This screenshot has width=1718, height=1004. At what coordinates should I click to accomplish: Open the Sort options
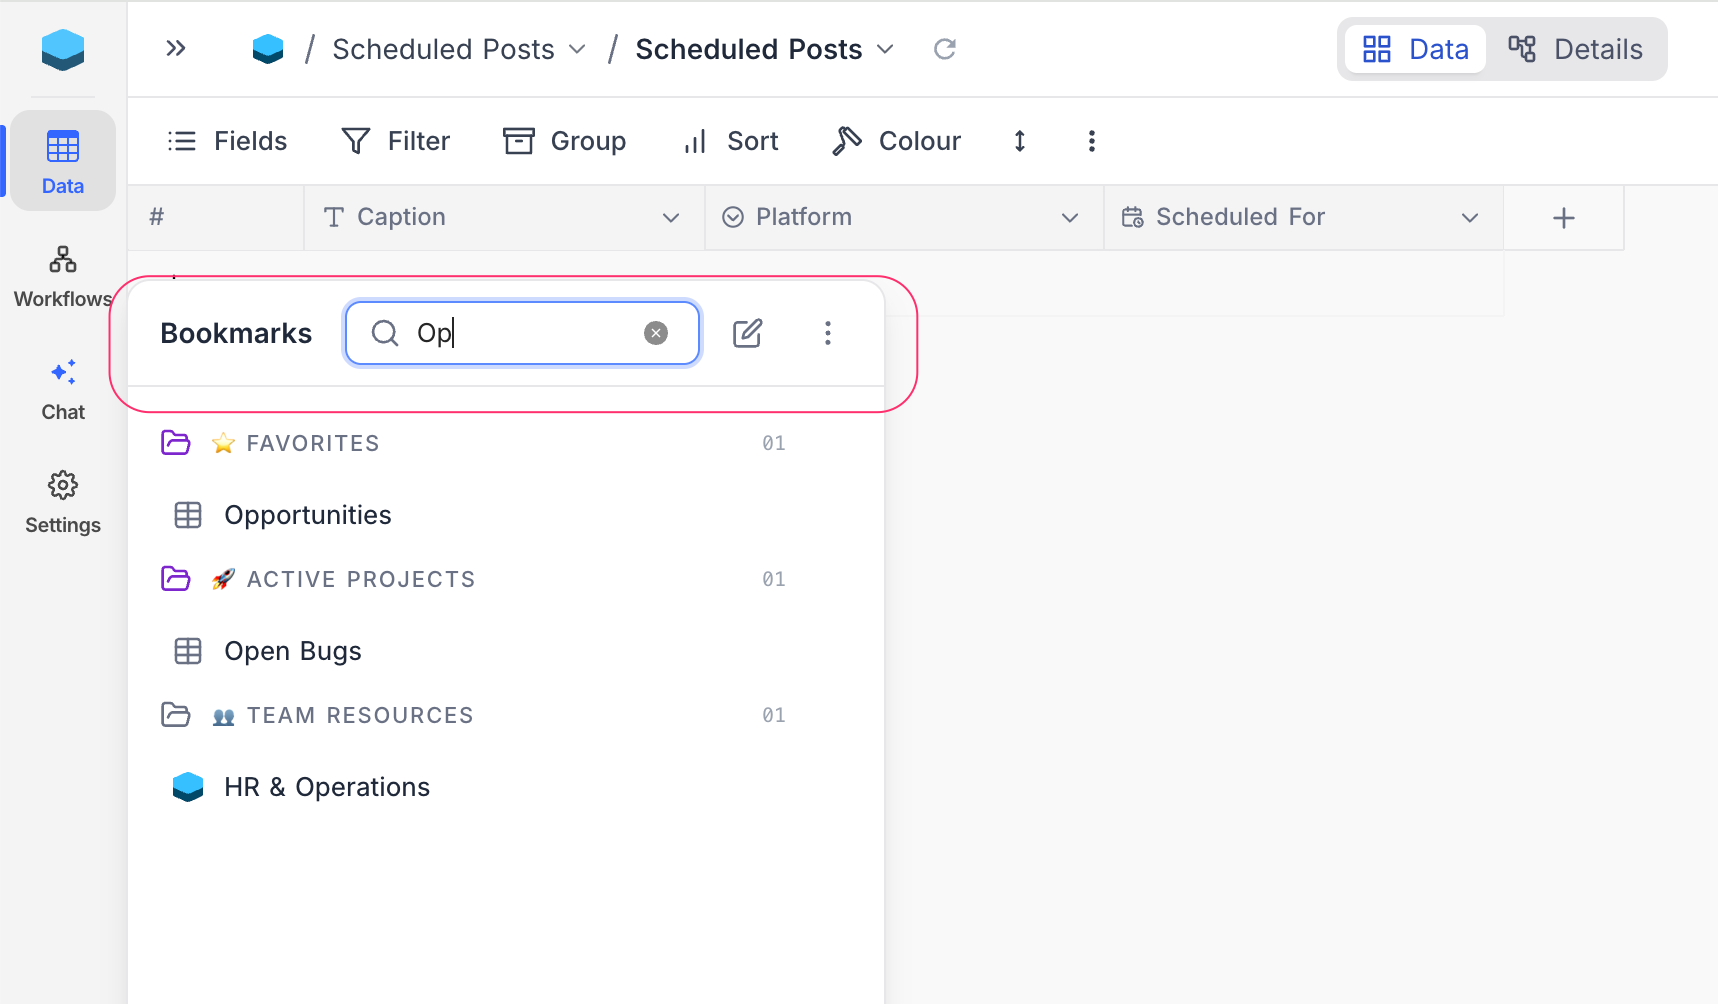click(730, 141)
